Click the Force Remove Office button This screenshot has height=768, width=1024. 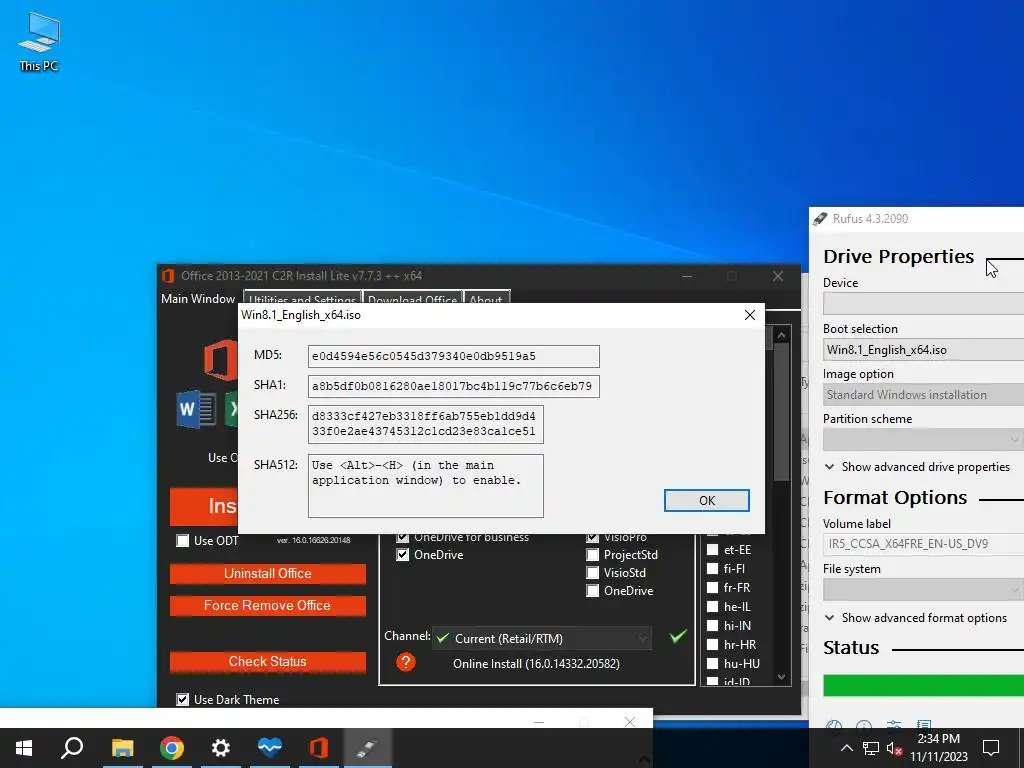(x=268, y=605)
